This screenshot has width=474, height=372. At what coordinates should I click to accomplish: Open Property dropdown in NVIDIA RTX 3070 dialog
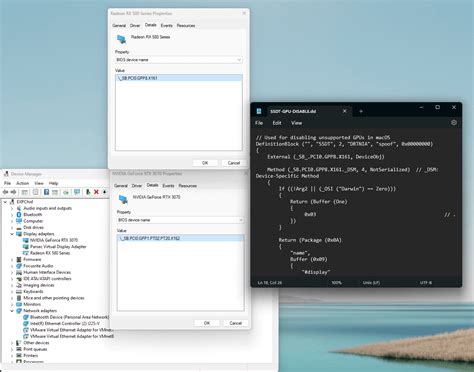(180, 220)
